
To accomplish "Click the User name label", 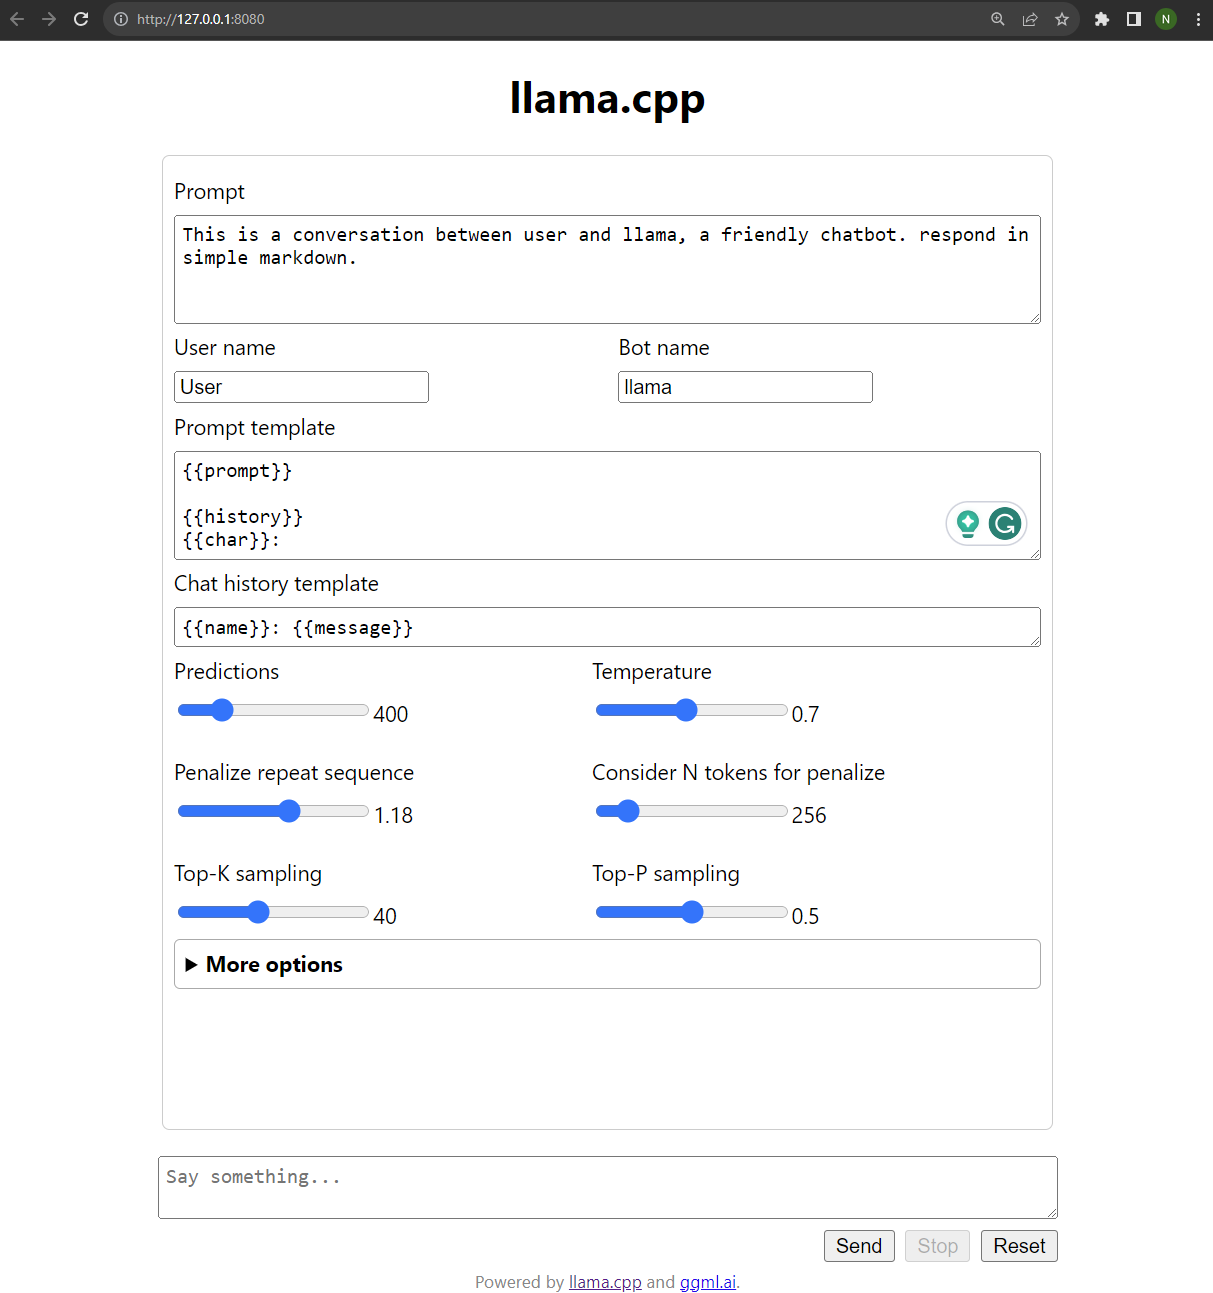I will click(225, 347).
